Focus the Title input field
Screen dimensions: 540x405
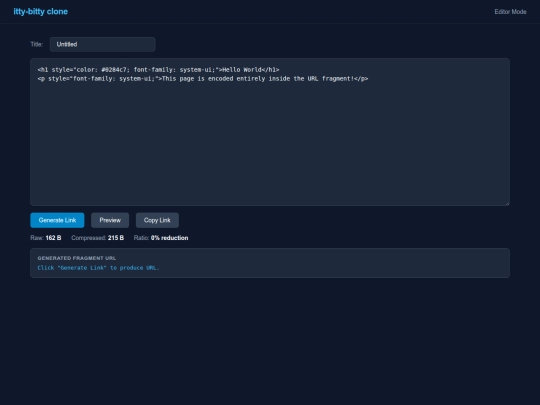click(x=102, y=44)
